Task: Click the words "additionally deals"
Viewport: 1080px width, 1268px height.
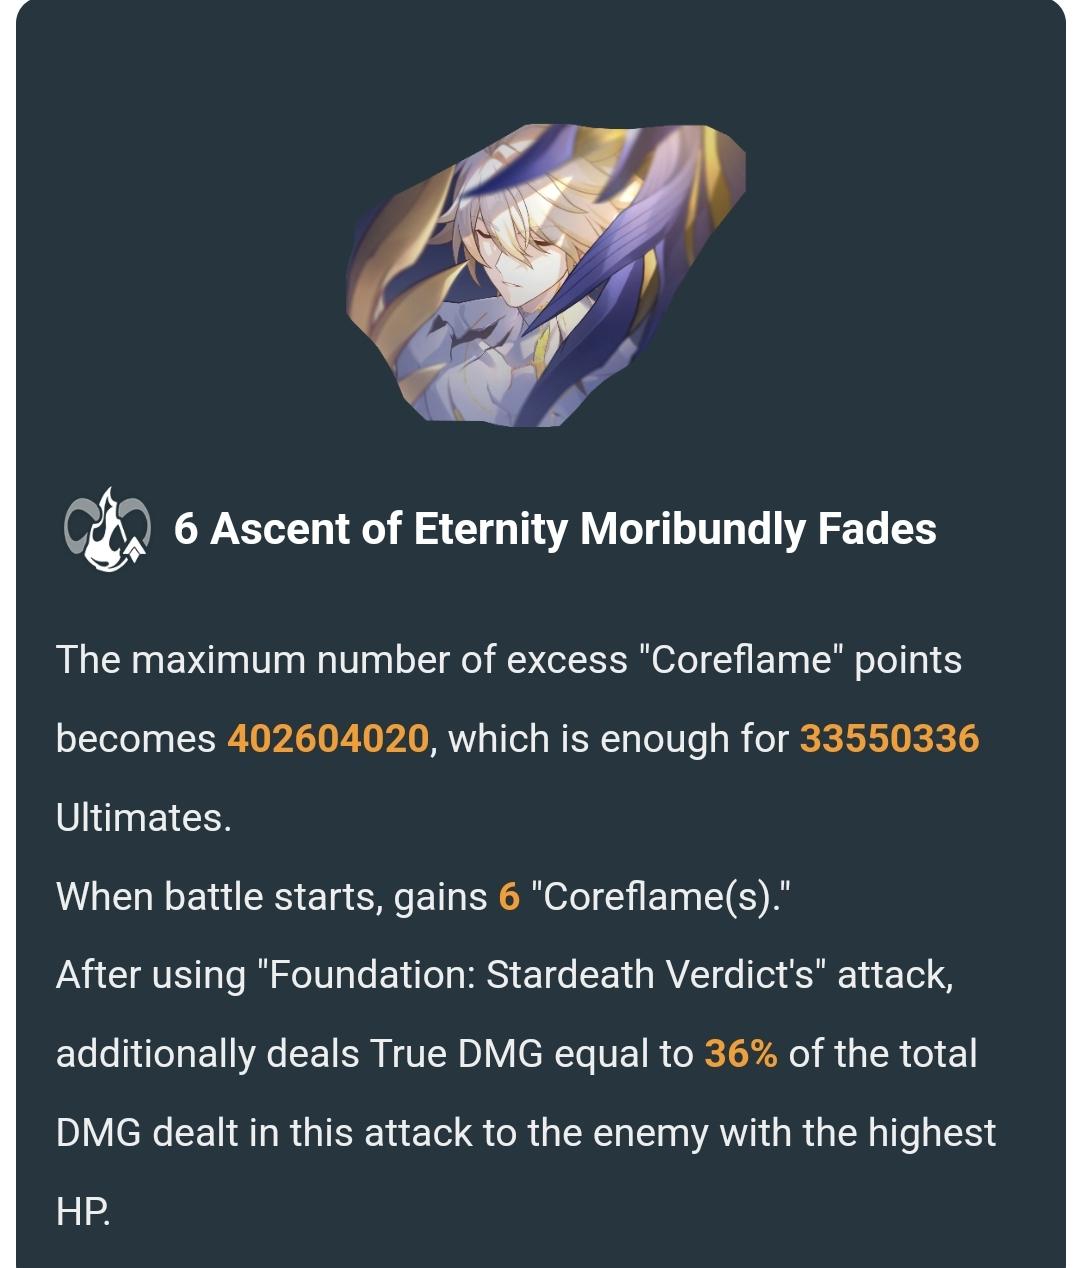Action: (x=208, y=1054)
